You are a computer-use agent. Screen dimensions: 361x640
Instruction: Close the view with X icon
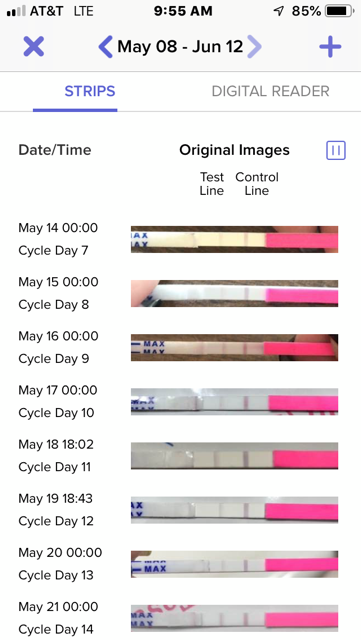[33, 46]
